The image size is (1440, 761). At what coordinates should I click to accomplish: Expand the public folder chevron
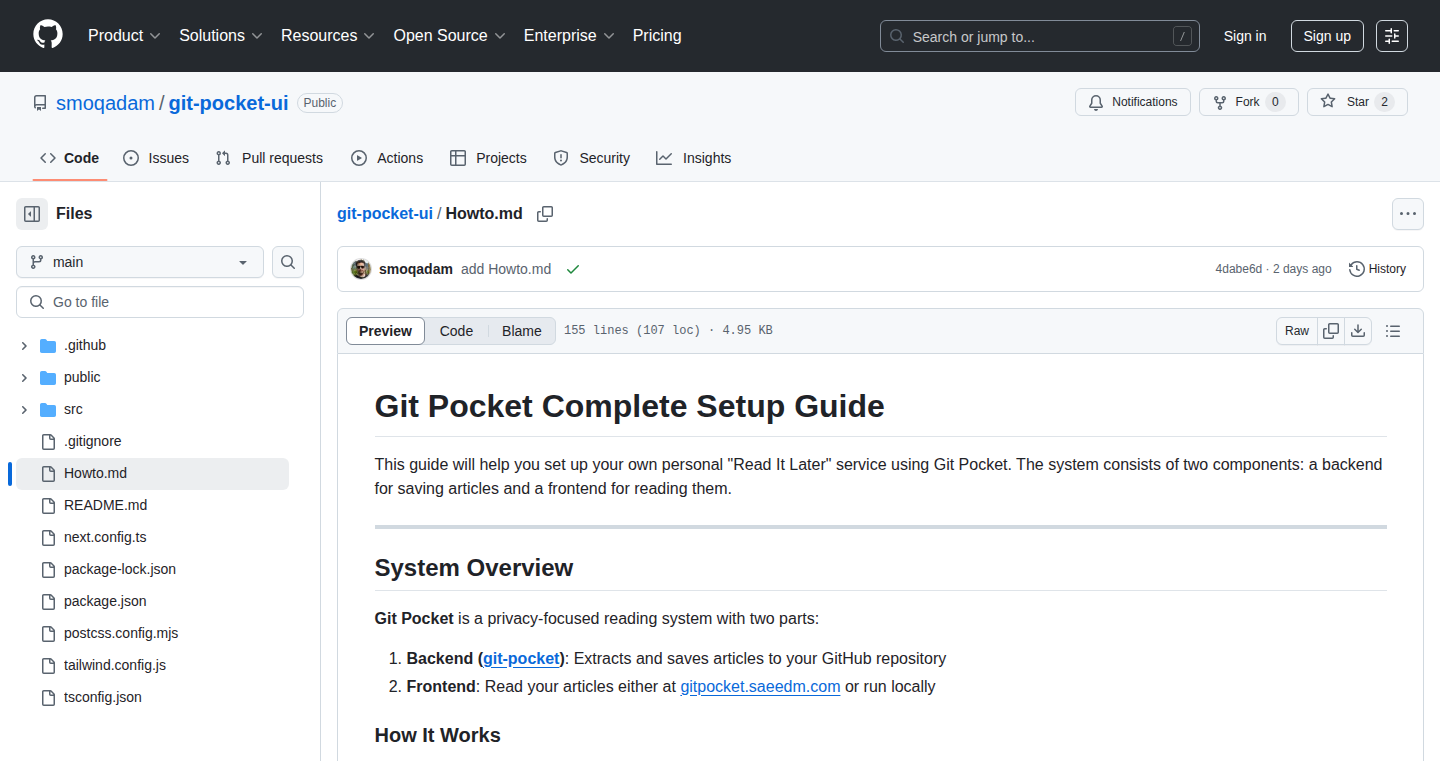coord(24,377)
